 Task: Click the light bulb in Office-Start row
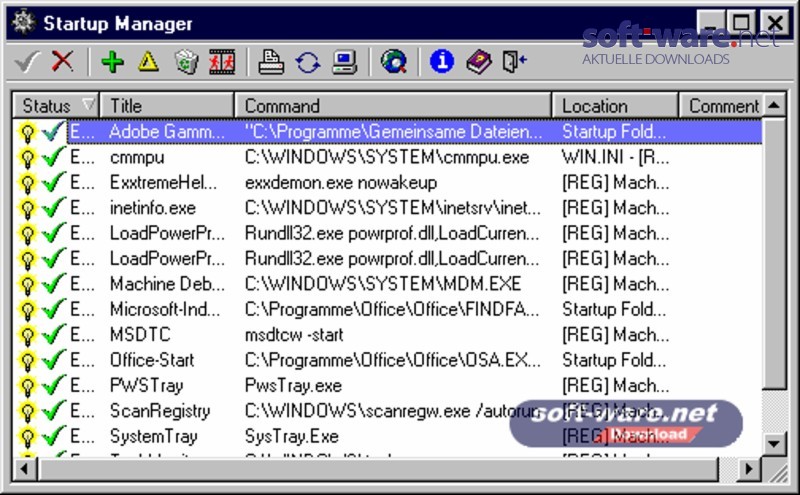(27, 361)
